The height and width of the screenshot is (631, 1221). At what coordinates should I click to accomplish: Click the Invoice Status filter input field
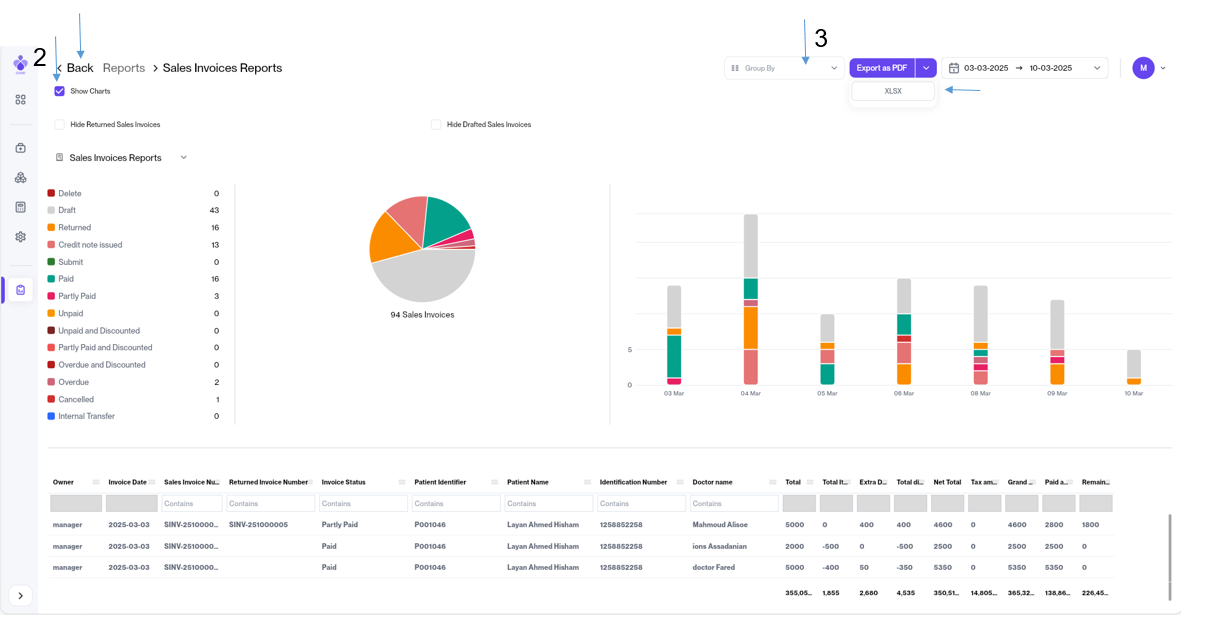point(363,504)
